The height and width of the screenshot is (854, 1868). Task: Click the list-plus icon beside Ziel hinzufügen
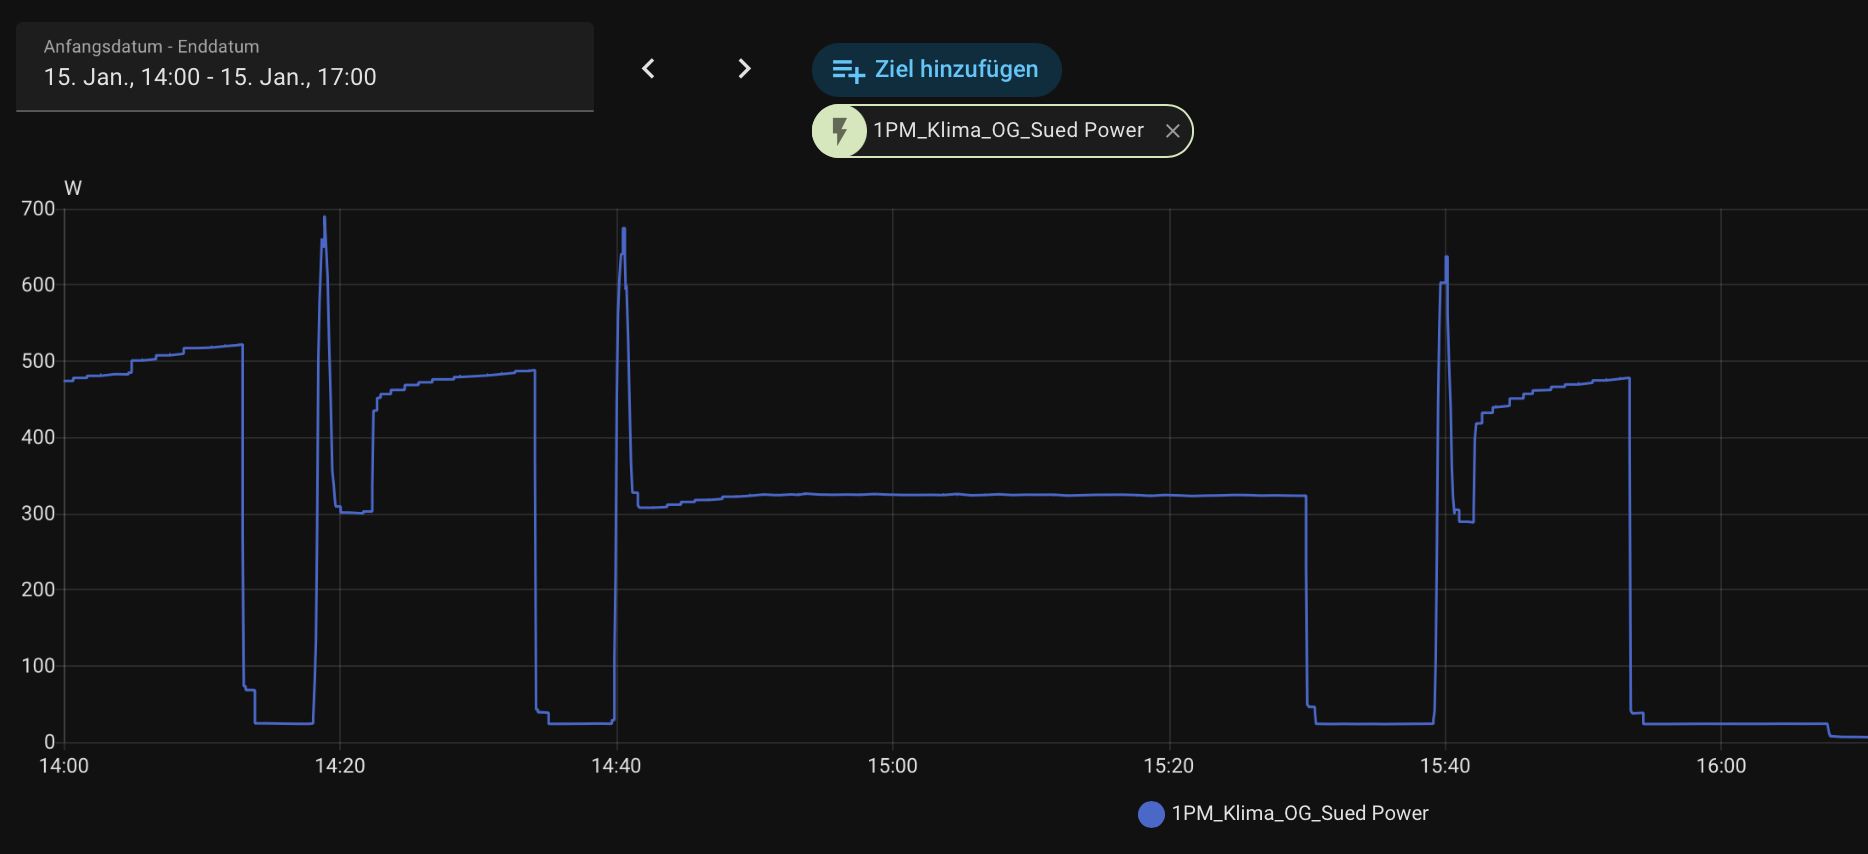point(847,70)
